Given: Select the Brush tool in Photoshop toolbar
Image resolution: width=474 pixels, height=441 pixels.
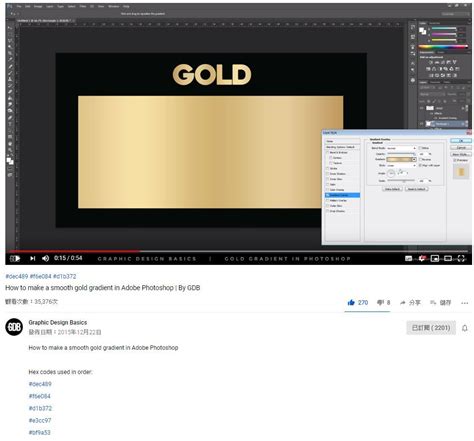Looking at the screenshot, I should click(x=10, y=73).
